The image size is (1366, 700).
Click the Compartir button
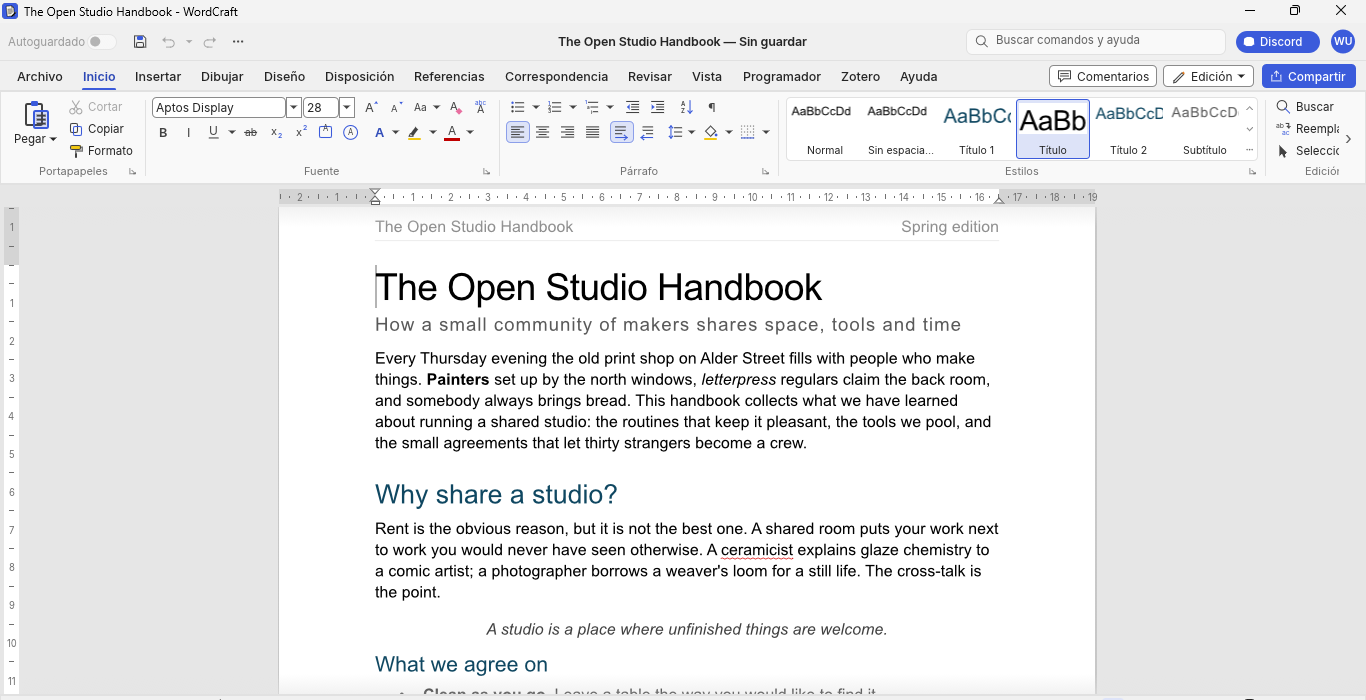[x=1309, y=76]
